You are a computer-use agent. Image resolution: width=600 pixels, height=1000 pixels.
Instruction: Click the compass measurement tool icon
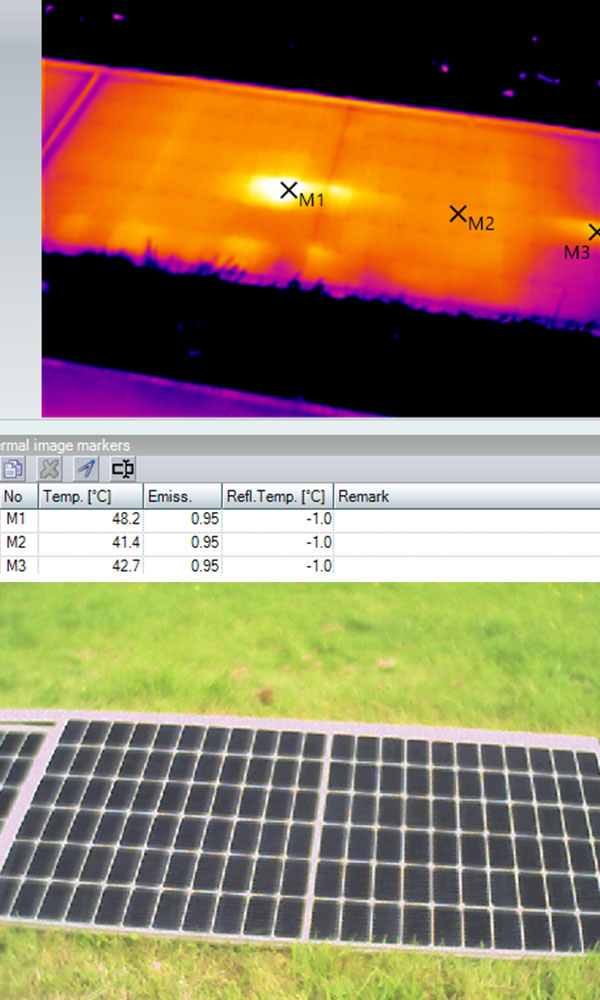pos(86,469)
